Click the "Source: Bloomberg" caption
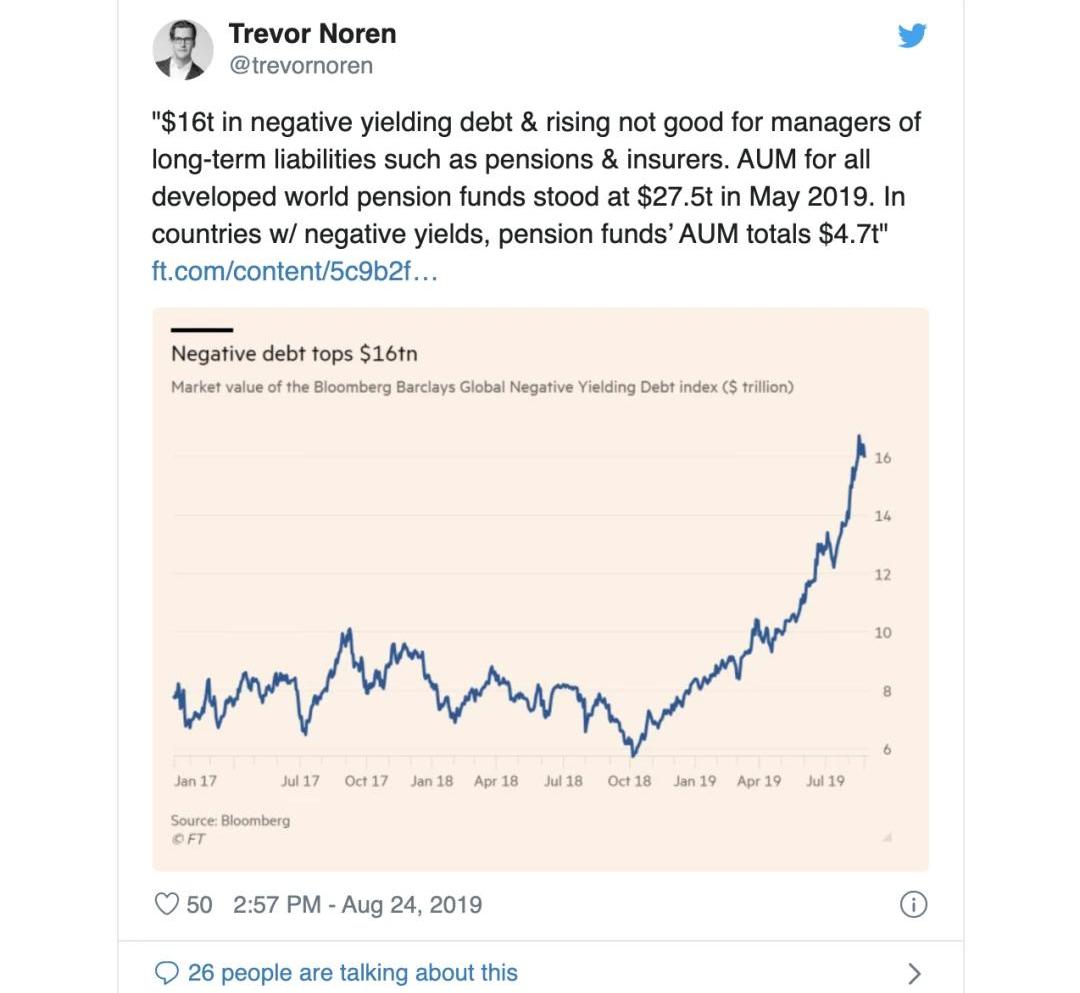Viewport: 1080px width, 993px height. tap(230, 820)
